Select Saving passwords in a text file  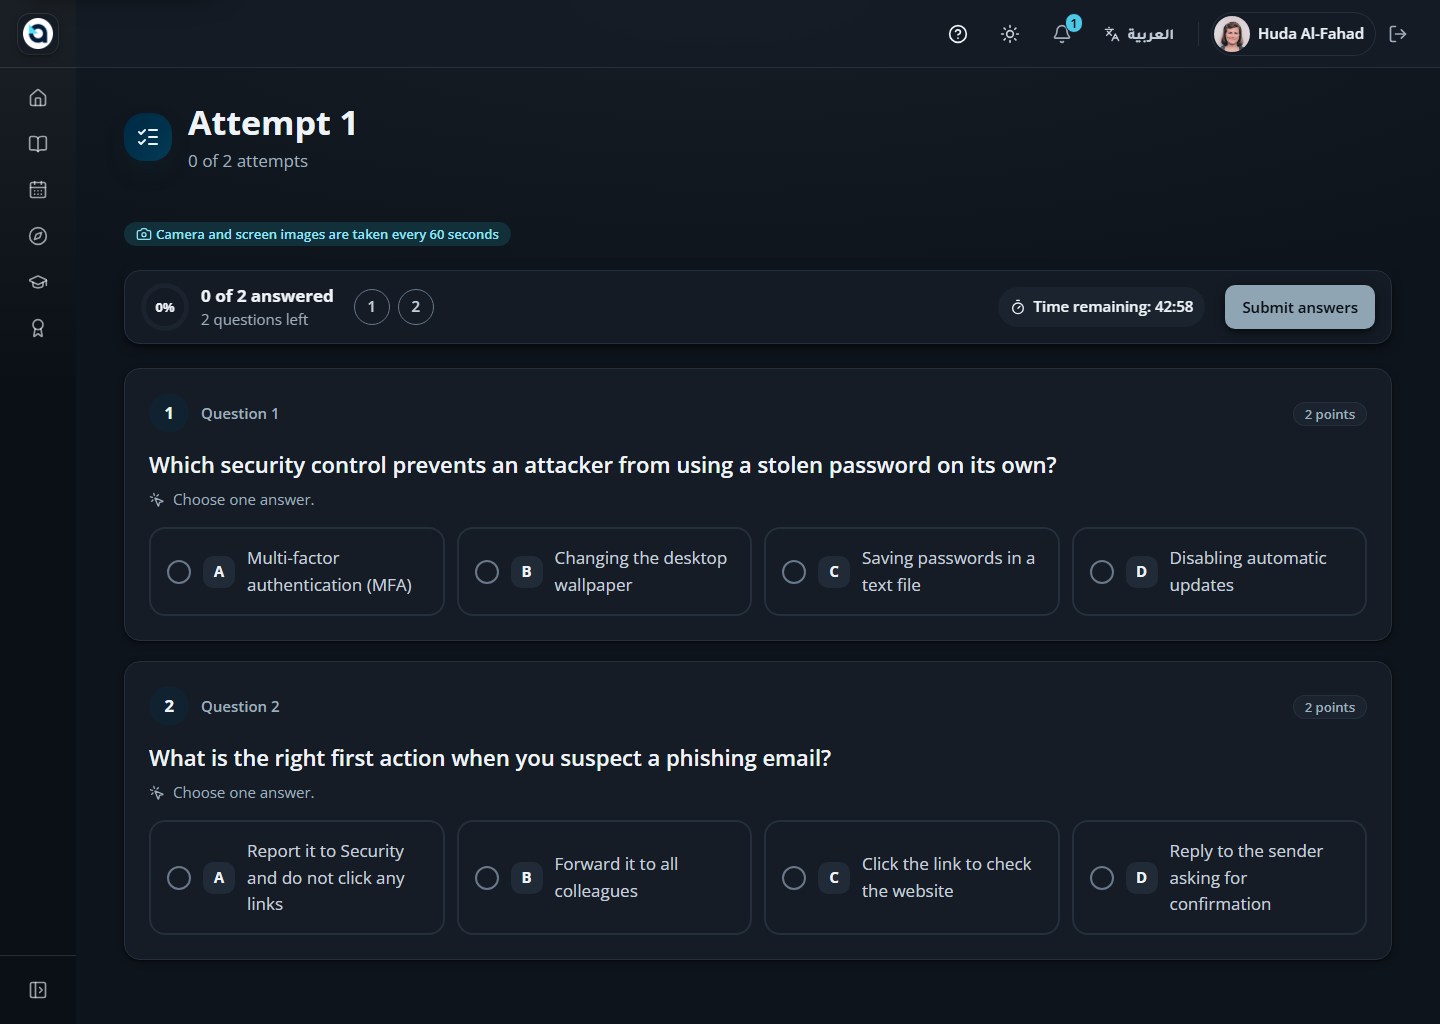click(x=911, y=571)
